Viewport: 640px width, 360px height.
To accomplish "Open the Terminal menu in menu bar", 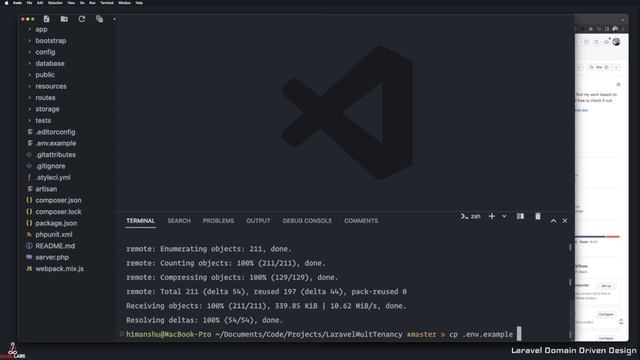I will [x=107, y=3].
